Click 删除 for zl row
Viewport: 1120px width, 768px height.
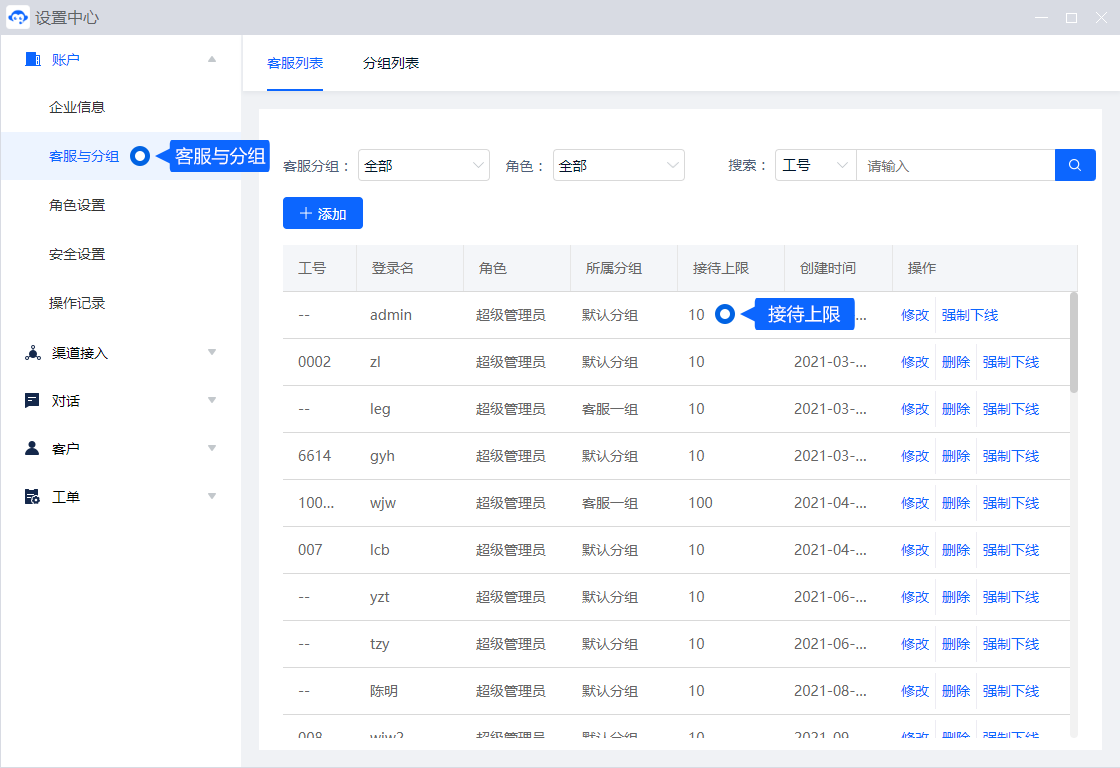[956, 362]
